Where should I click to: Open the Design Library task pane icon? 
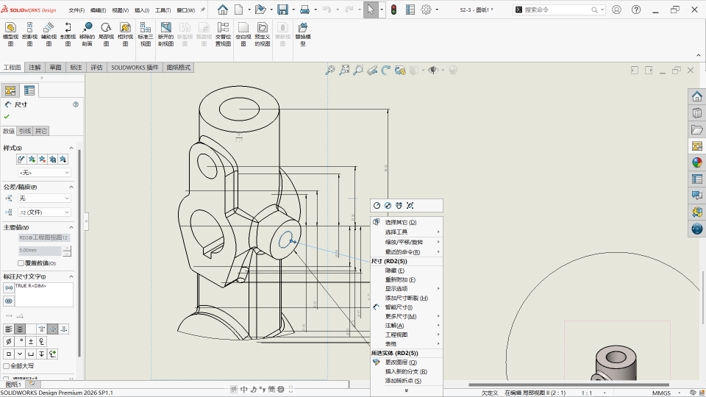tap(697, 113)
